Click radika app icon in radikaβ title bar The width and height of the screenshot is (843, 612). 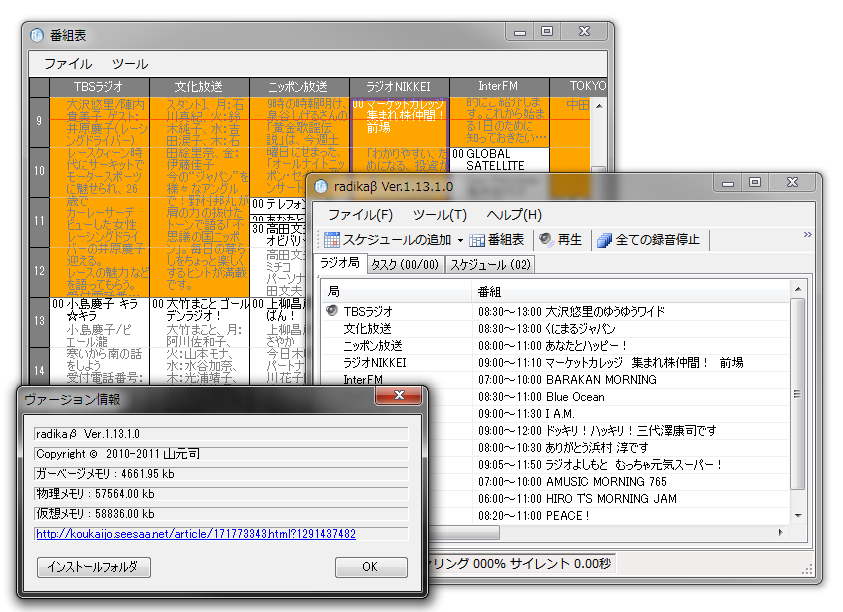(321, 187)
